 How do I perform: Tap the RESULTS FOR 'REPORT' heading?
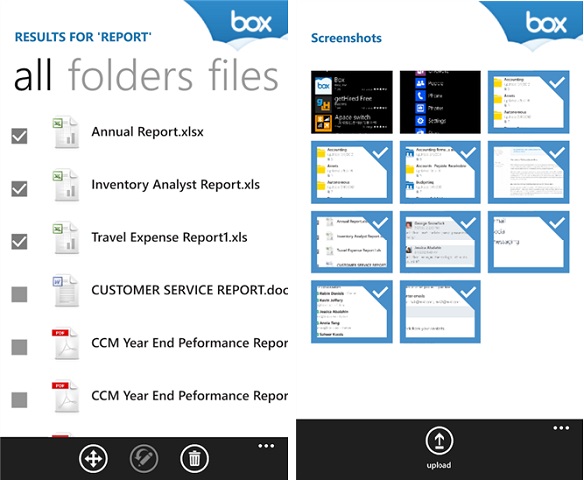[x=83, y=37]
